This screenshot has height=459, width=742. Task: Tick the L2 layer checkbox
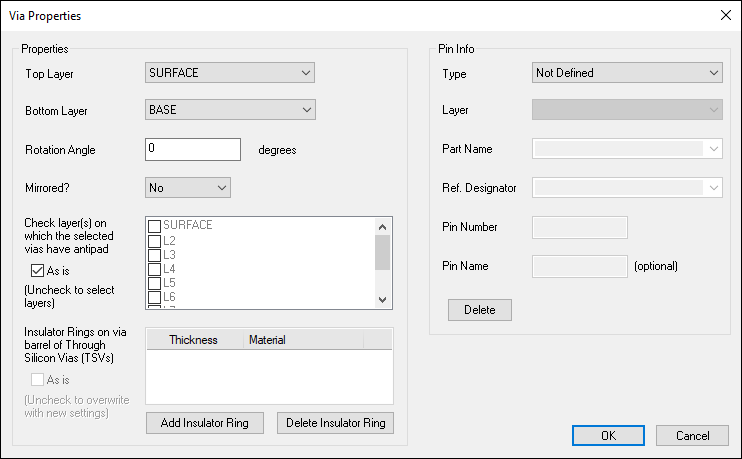pyautogui.click(x=154, y=241)
